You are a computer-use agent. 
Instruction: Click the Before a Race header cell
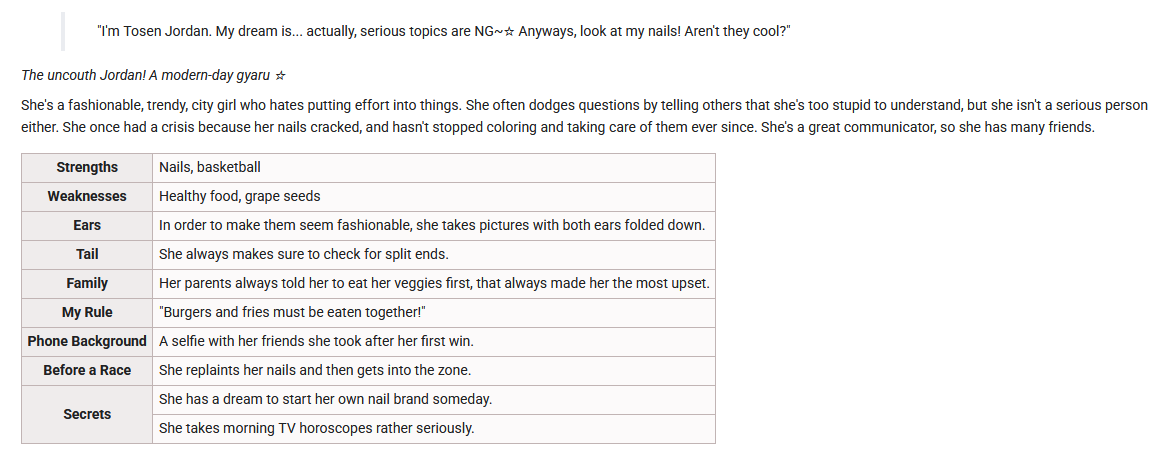pos(87,370)
